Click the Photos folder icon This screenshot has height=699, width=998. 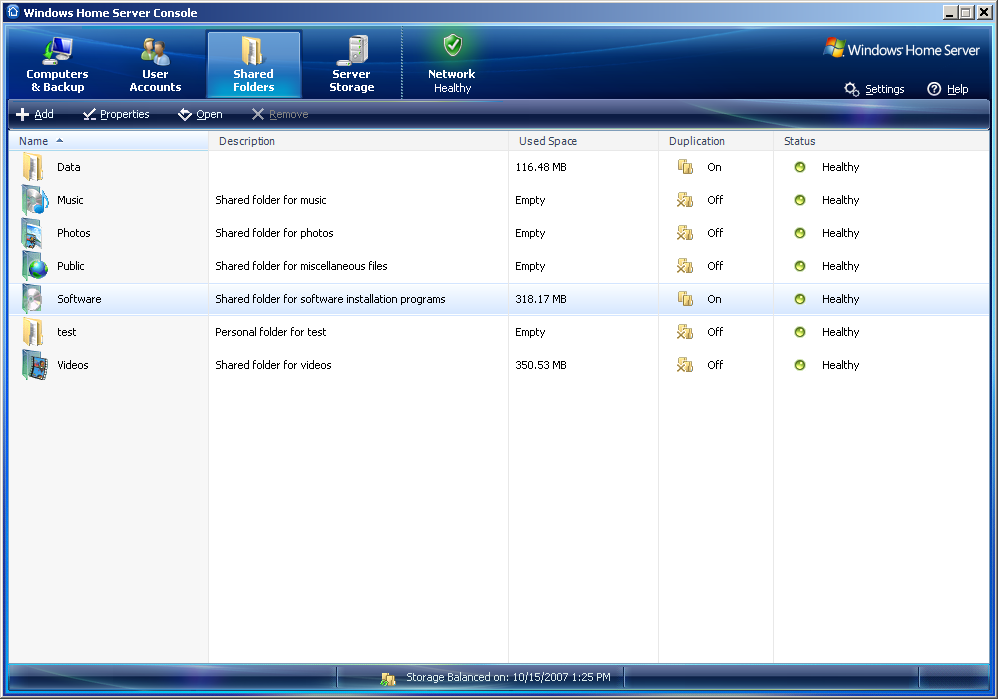pyautogui.click(x=32, y=234)
